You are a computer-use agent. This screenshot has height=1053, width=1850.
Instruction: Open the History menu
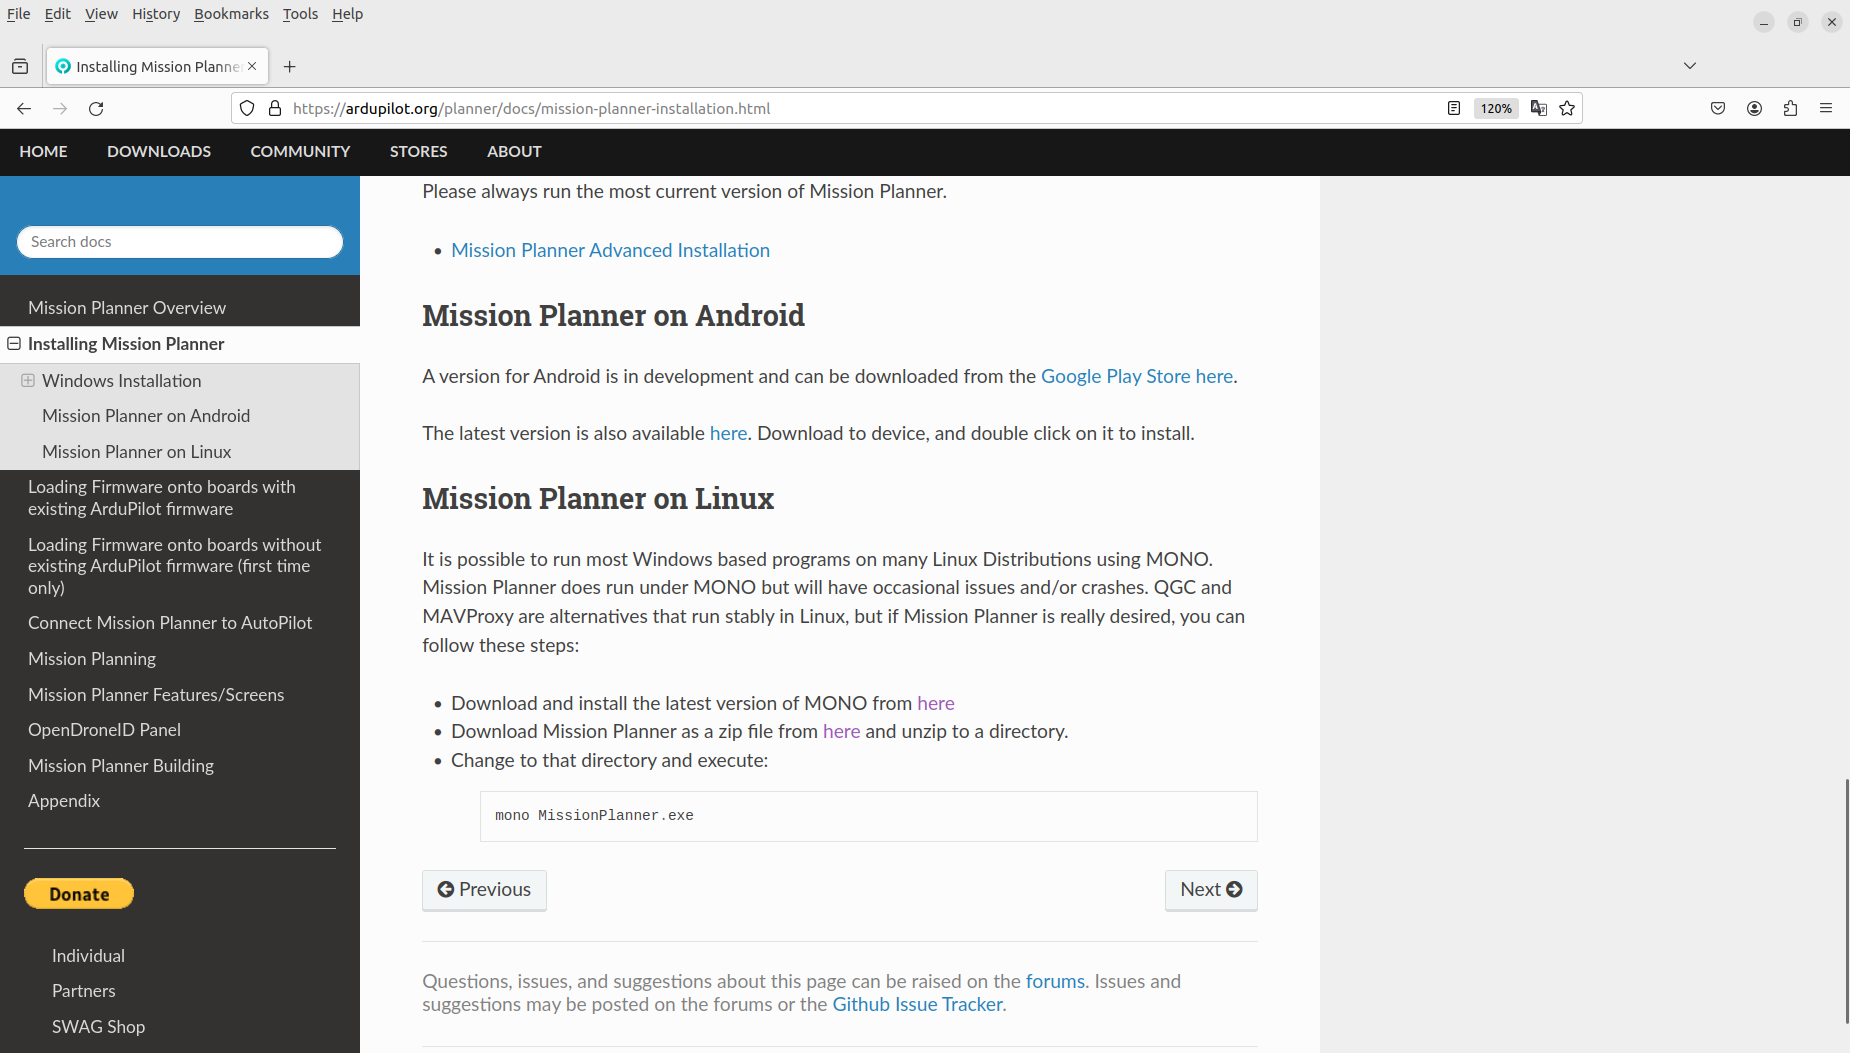[156, 14]
